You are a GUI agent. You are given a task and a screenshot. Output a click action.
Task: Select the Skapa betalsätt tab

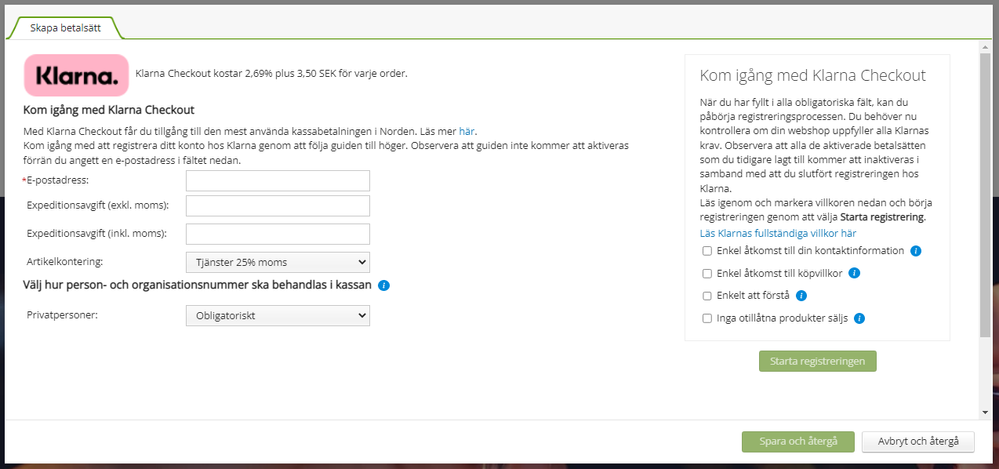[65, 28]
